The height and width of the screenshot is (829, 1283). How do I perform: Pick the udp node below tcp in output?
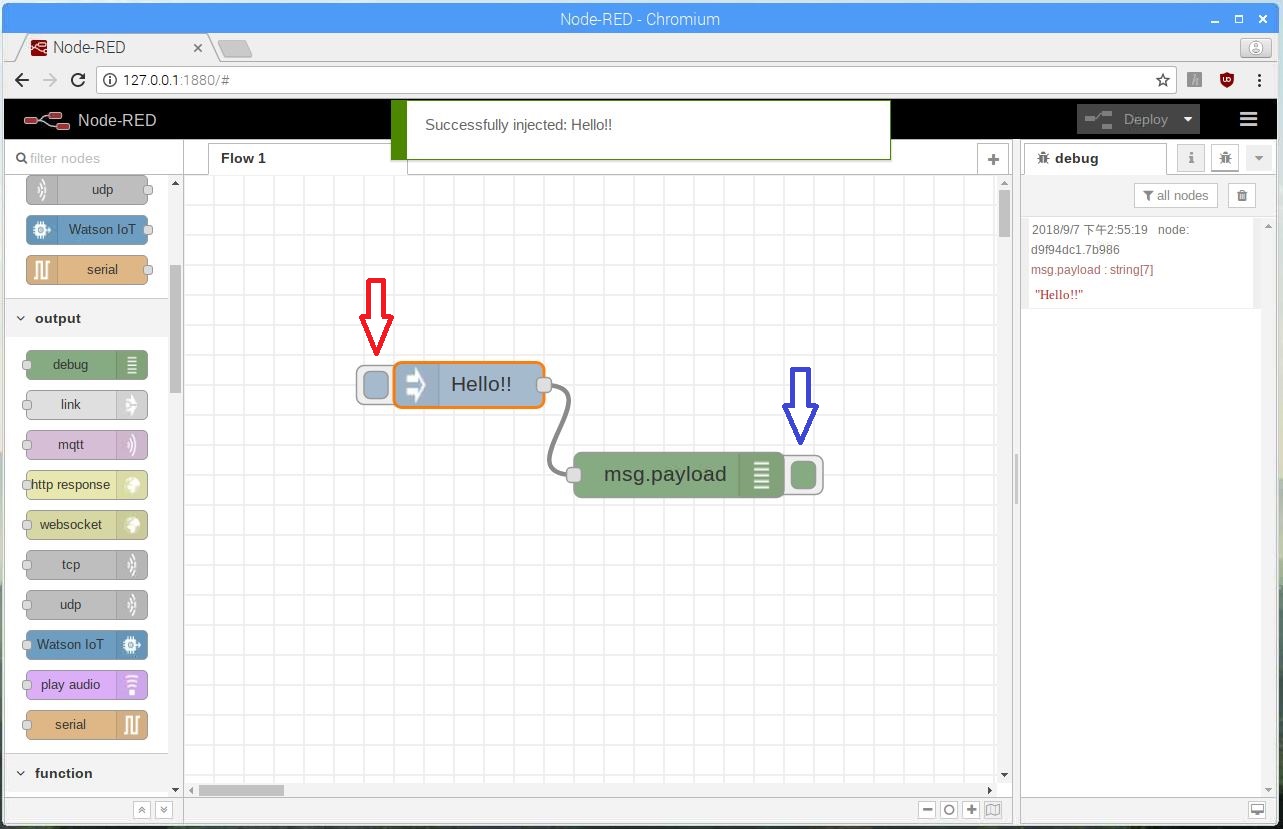point(87,605)
